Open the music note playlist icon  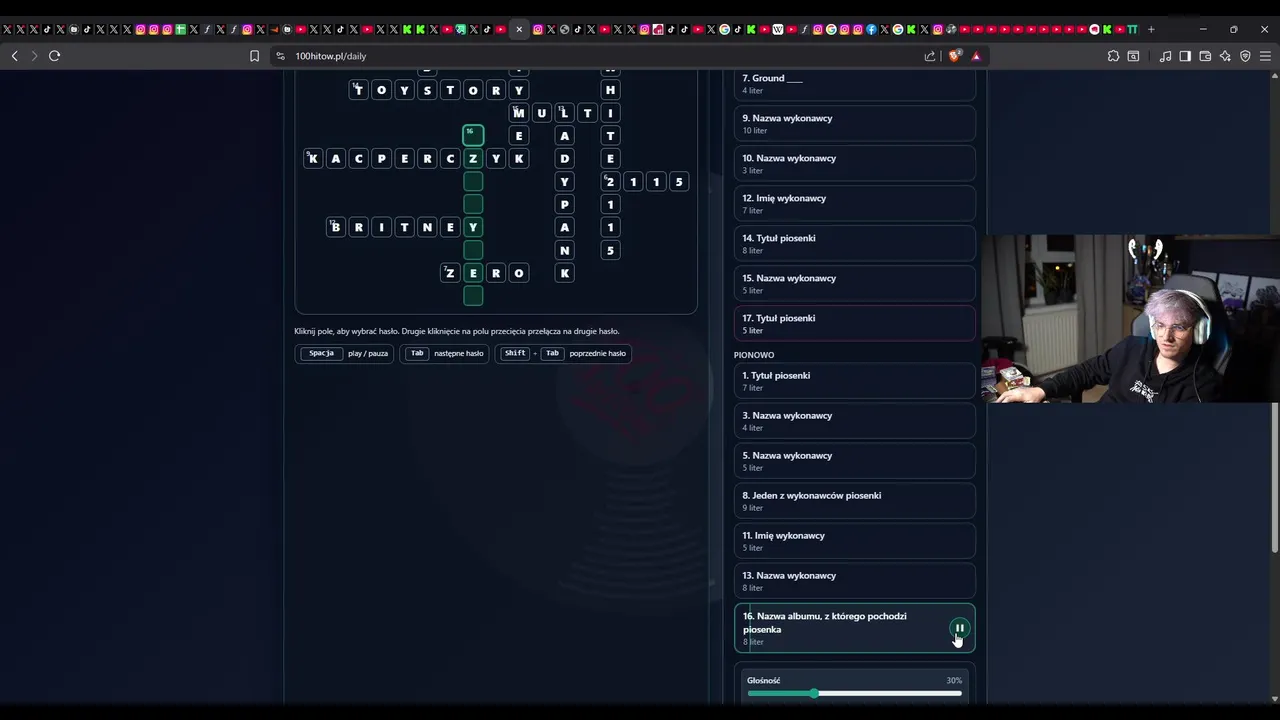(1165, 56)
